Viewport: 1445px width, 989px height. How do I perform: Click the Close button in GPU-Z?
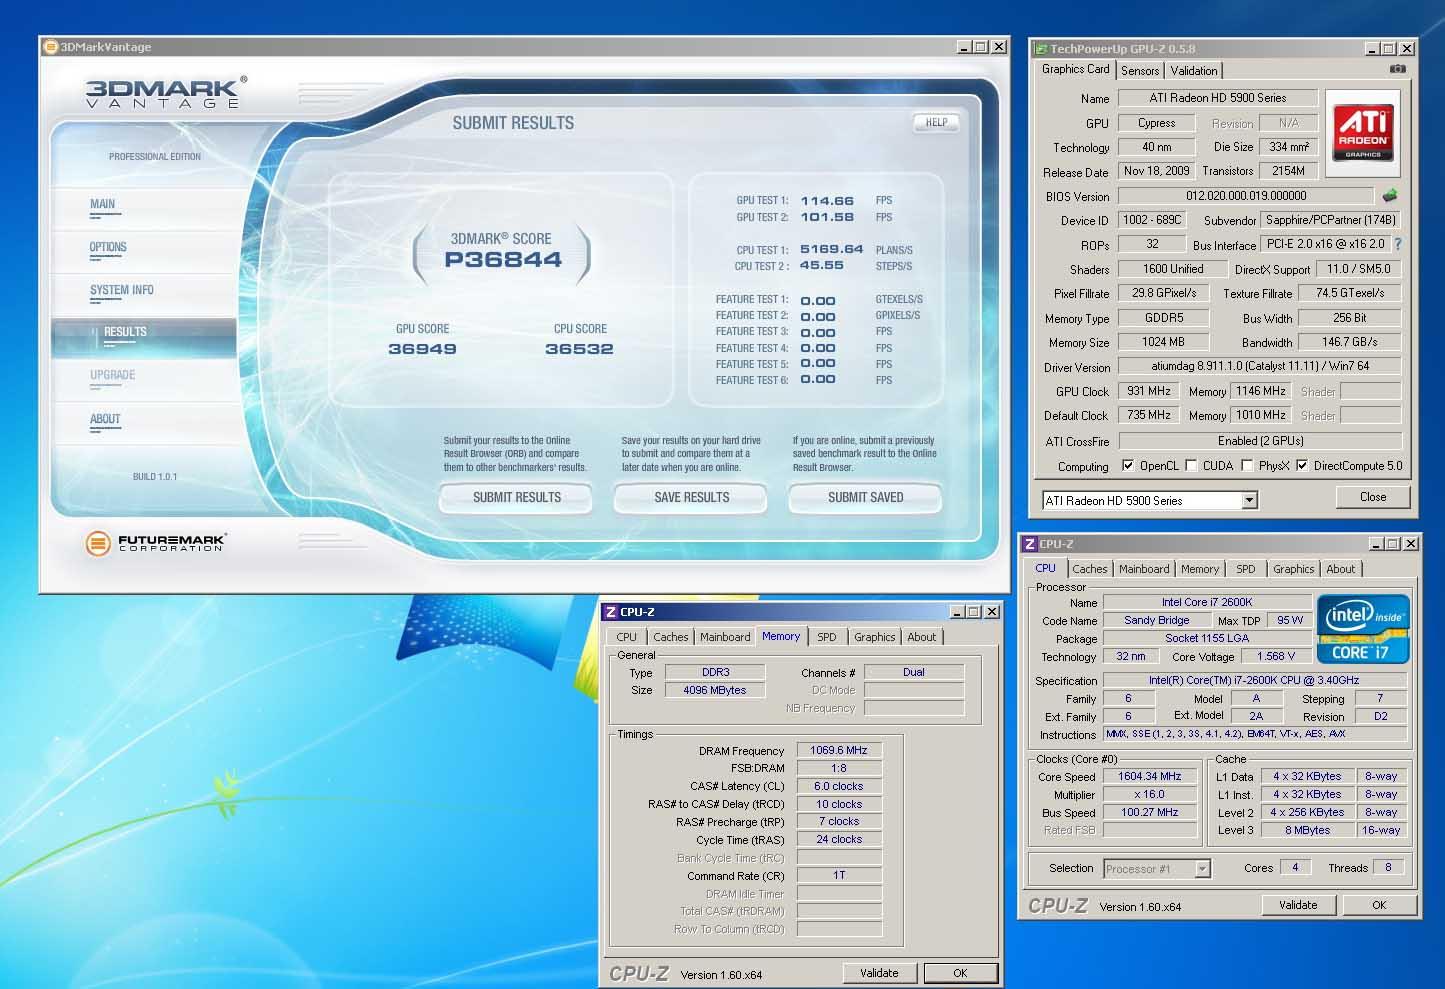[x=1372, y=497]
